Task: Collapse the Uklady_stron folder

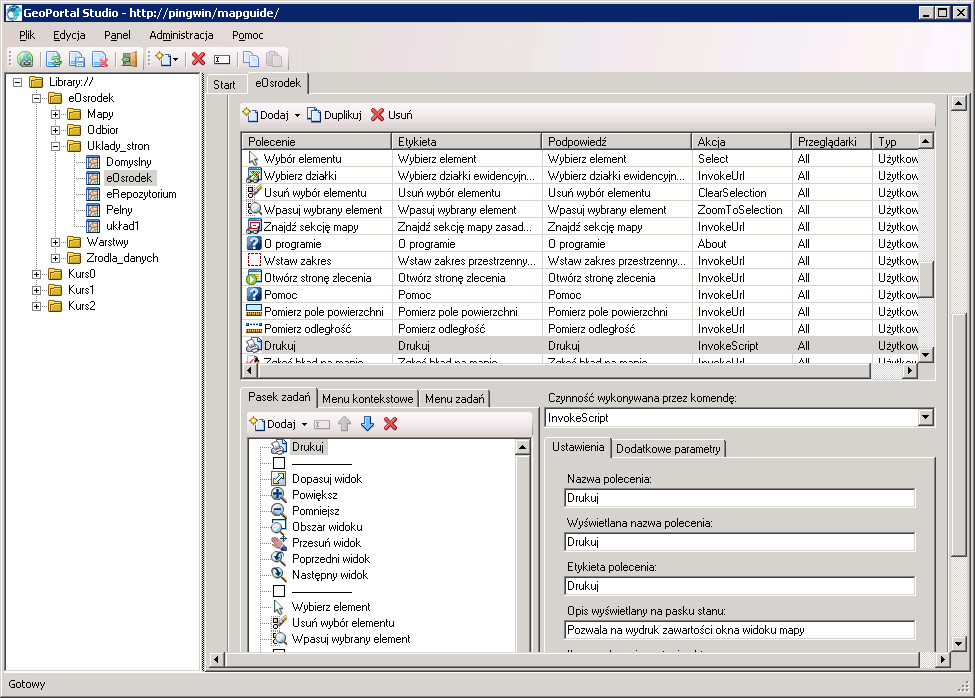Action: coord(55,147)
